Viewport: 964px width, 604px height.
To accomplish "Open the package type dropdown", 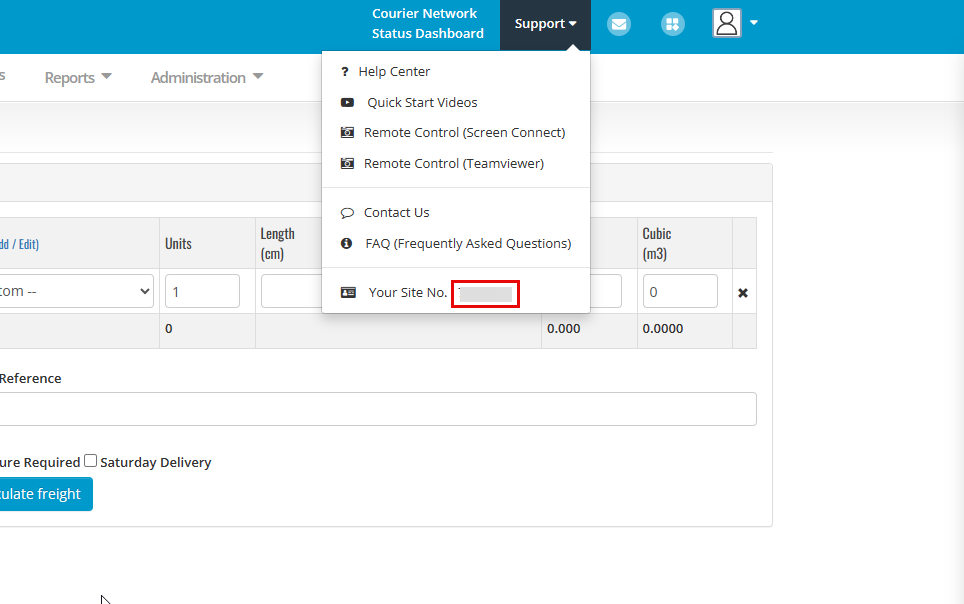I will (x=76, y=291).
